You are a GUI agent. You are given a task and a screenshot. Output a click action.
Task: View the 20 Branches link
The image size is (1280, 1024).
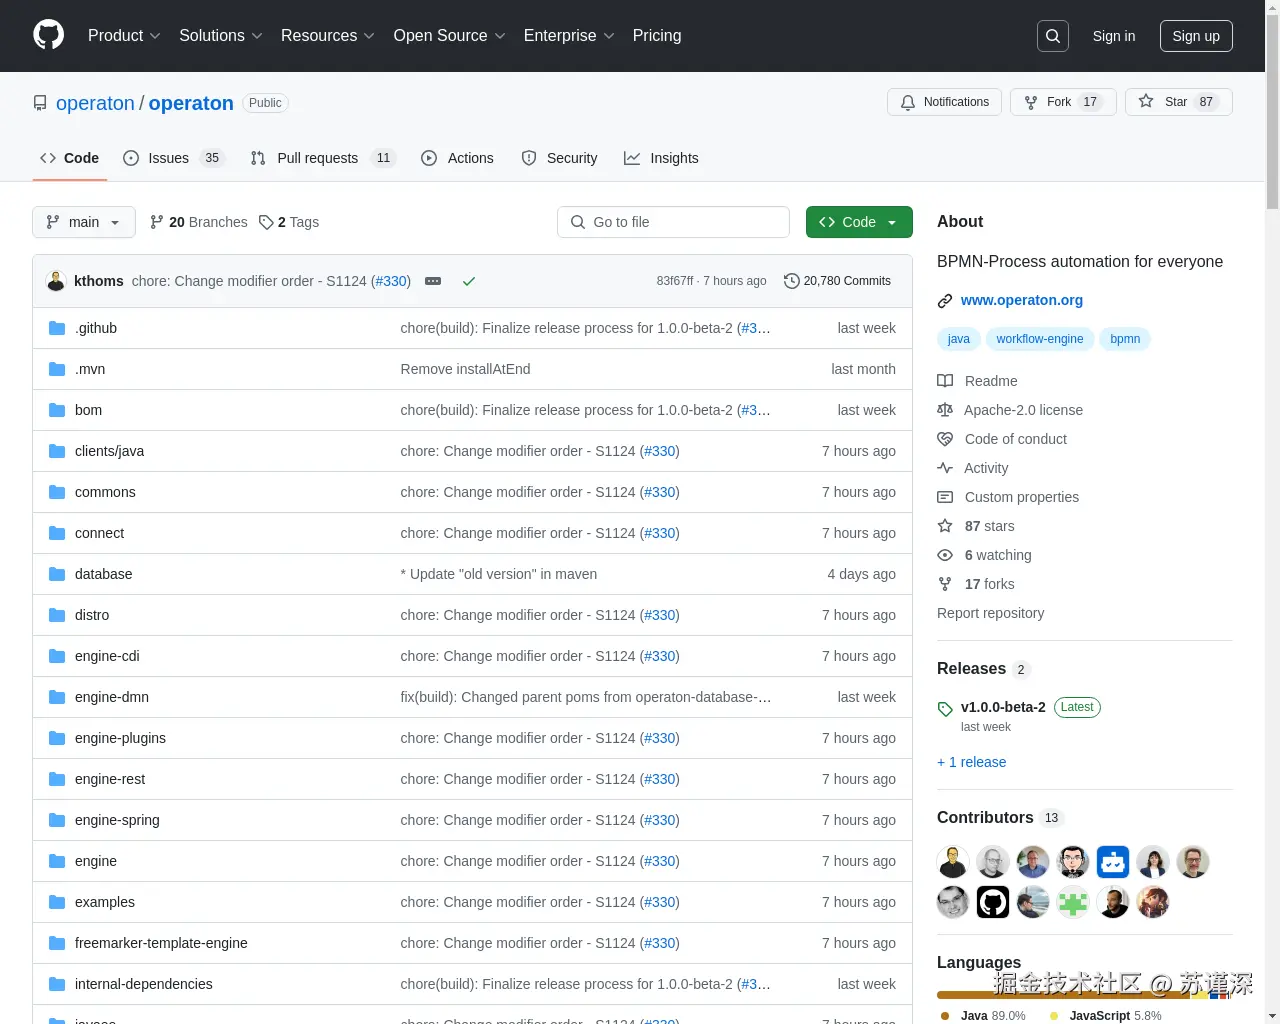(198, 222)
